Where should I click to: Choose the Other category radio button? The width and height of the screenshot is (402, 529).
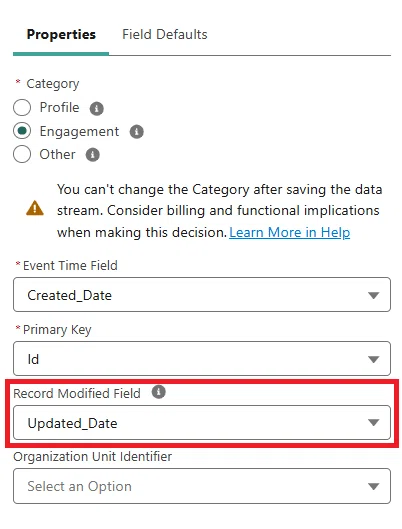[x=22, y=154]
